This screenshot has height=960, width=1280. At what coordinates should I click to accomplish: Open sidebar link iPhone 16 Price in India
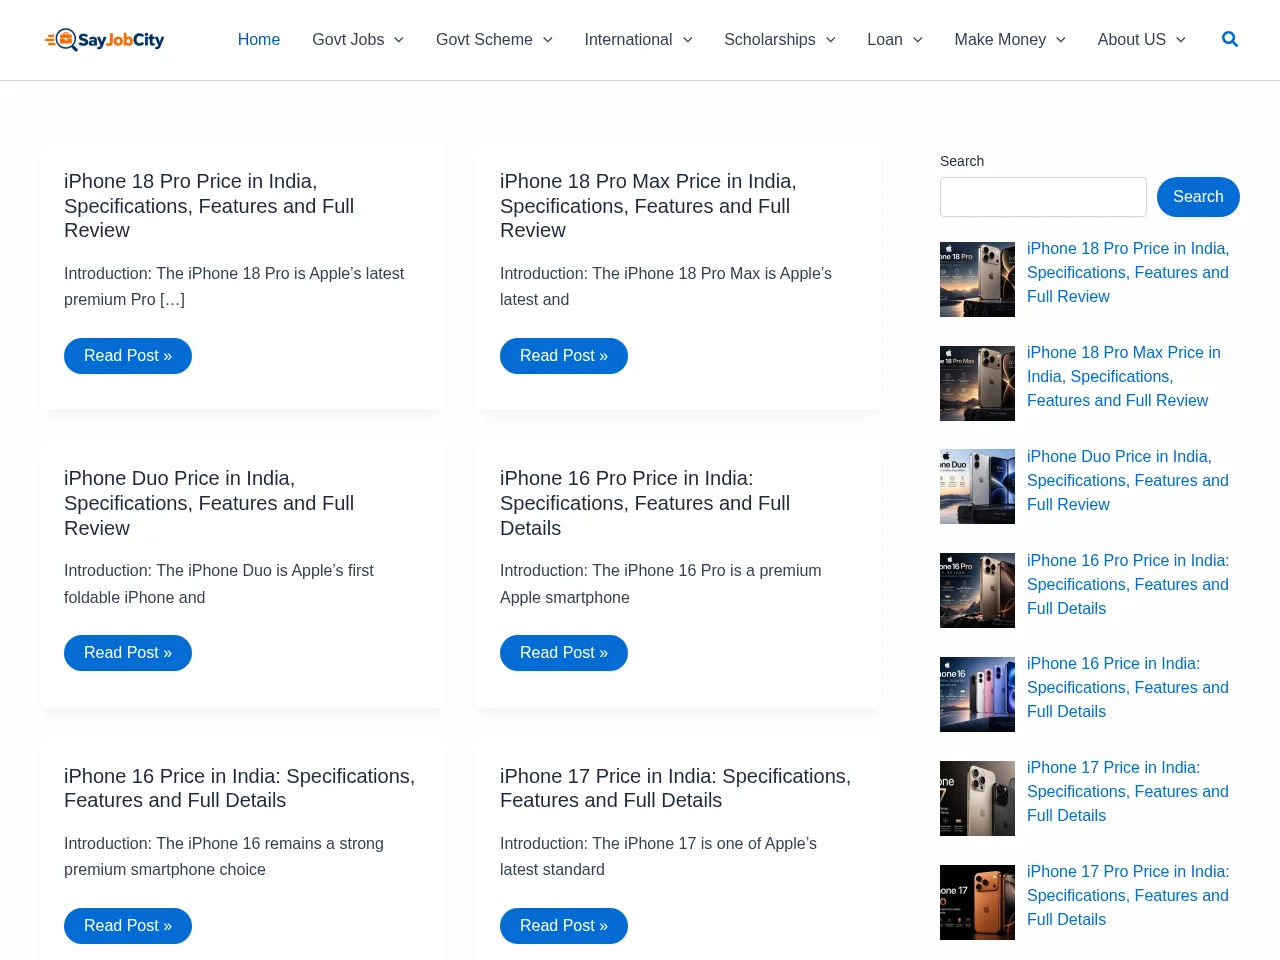(1128, 688)
